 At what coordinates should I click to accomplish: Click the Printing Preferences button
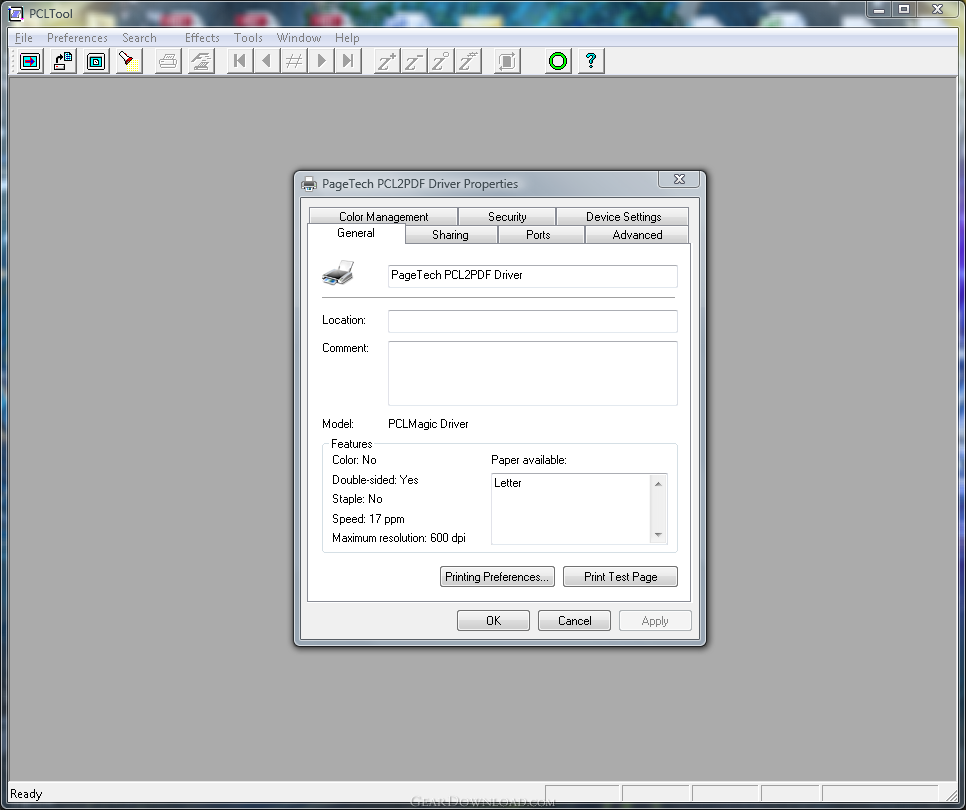[x=497, y=577]
